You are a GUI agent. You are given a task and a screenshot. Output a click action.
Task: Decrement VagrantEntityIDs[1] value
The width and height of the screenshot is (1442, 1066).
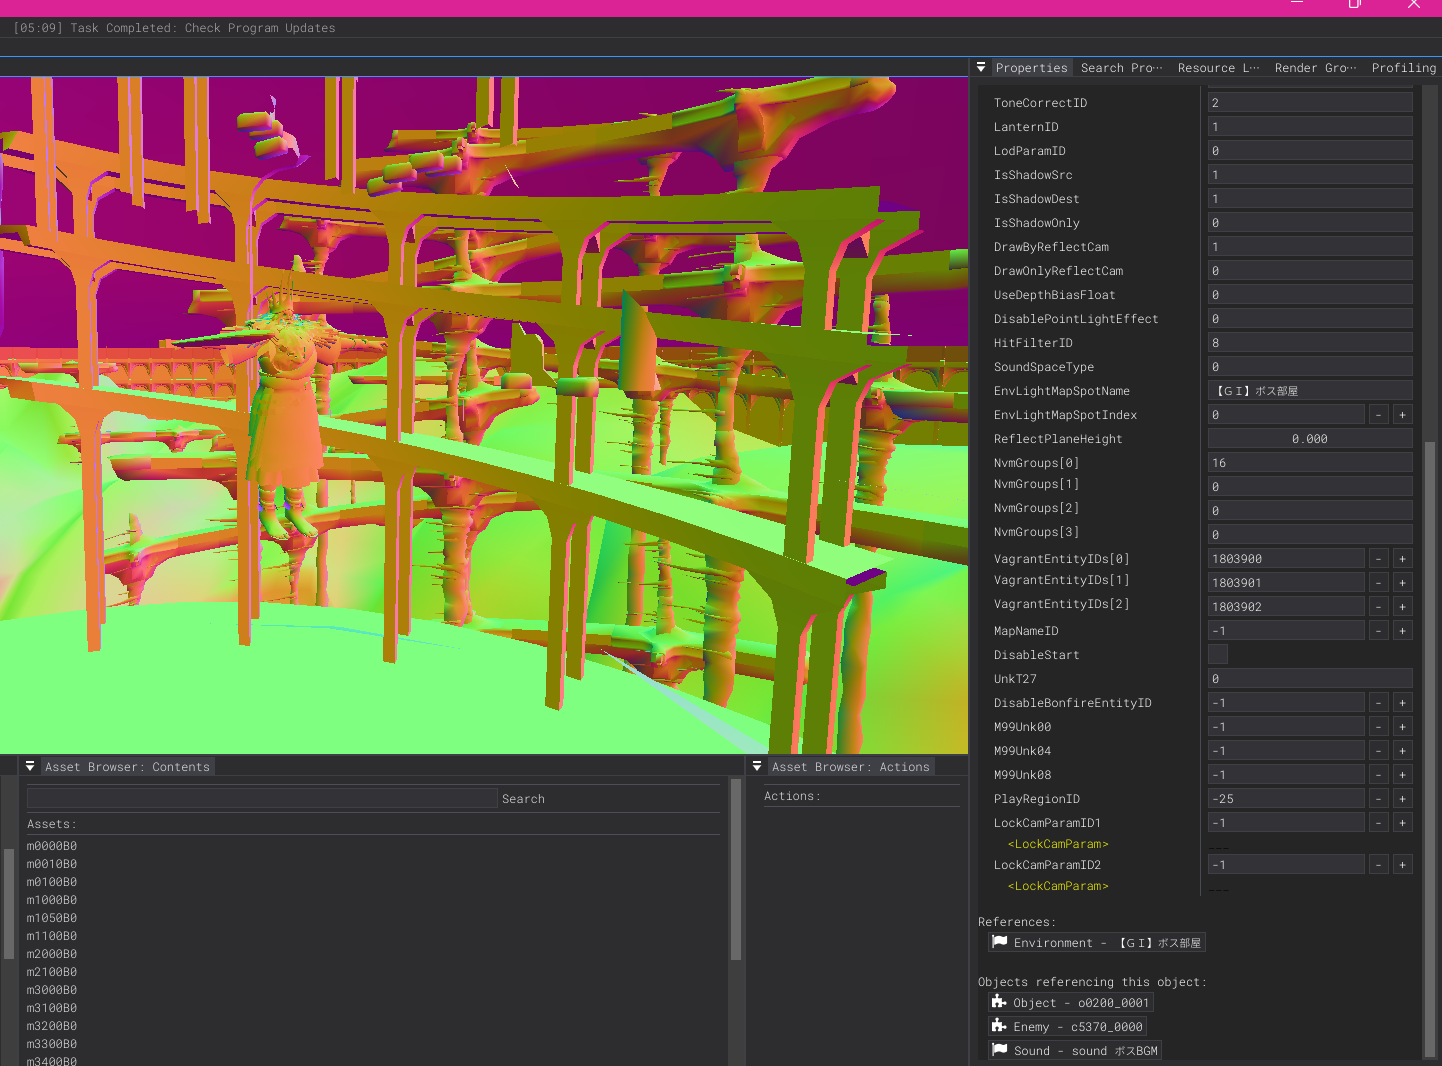[x=1379, y=582]
